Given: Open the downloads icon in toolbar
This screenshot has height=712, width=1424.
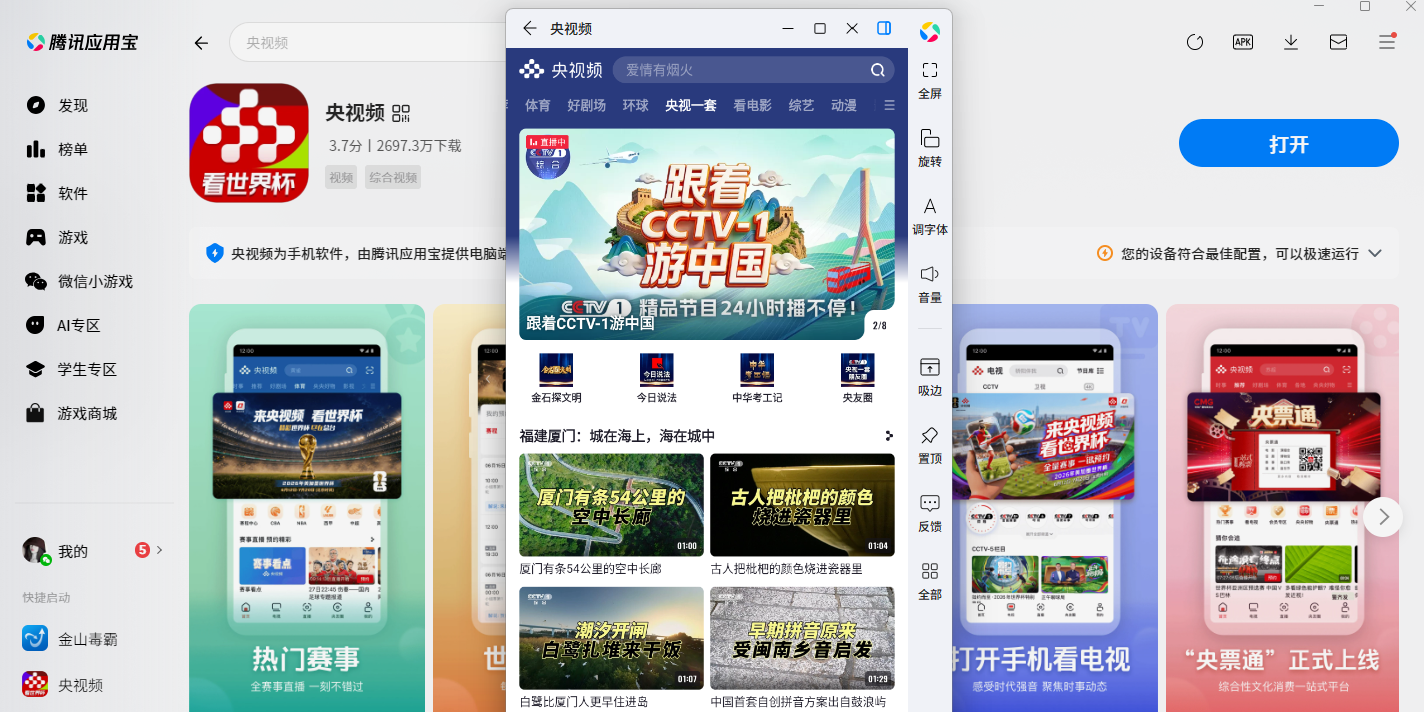Looking at the screenshot, I should tap(1291, 42).
